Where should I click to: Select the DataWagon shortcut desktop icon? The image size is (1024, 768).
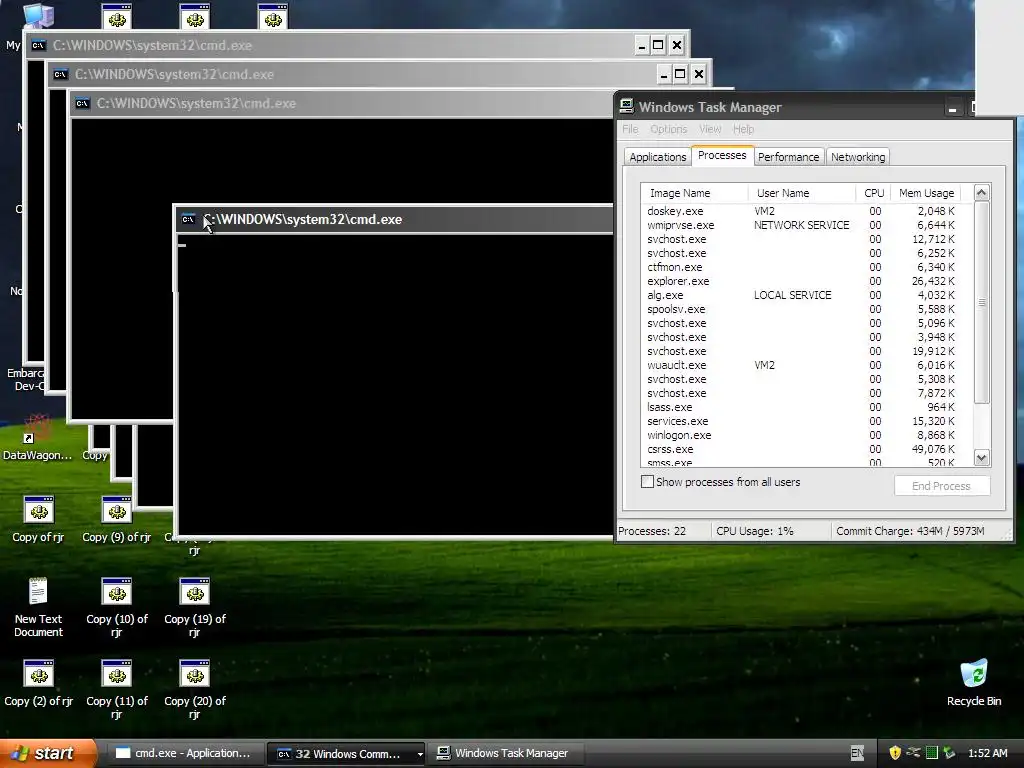37,438
